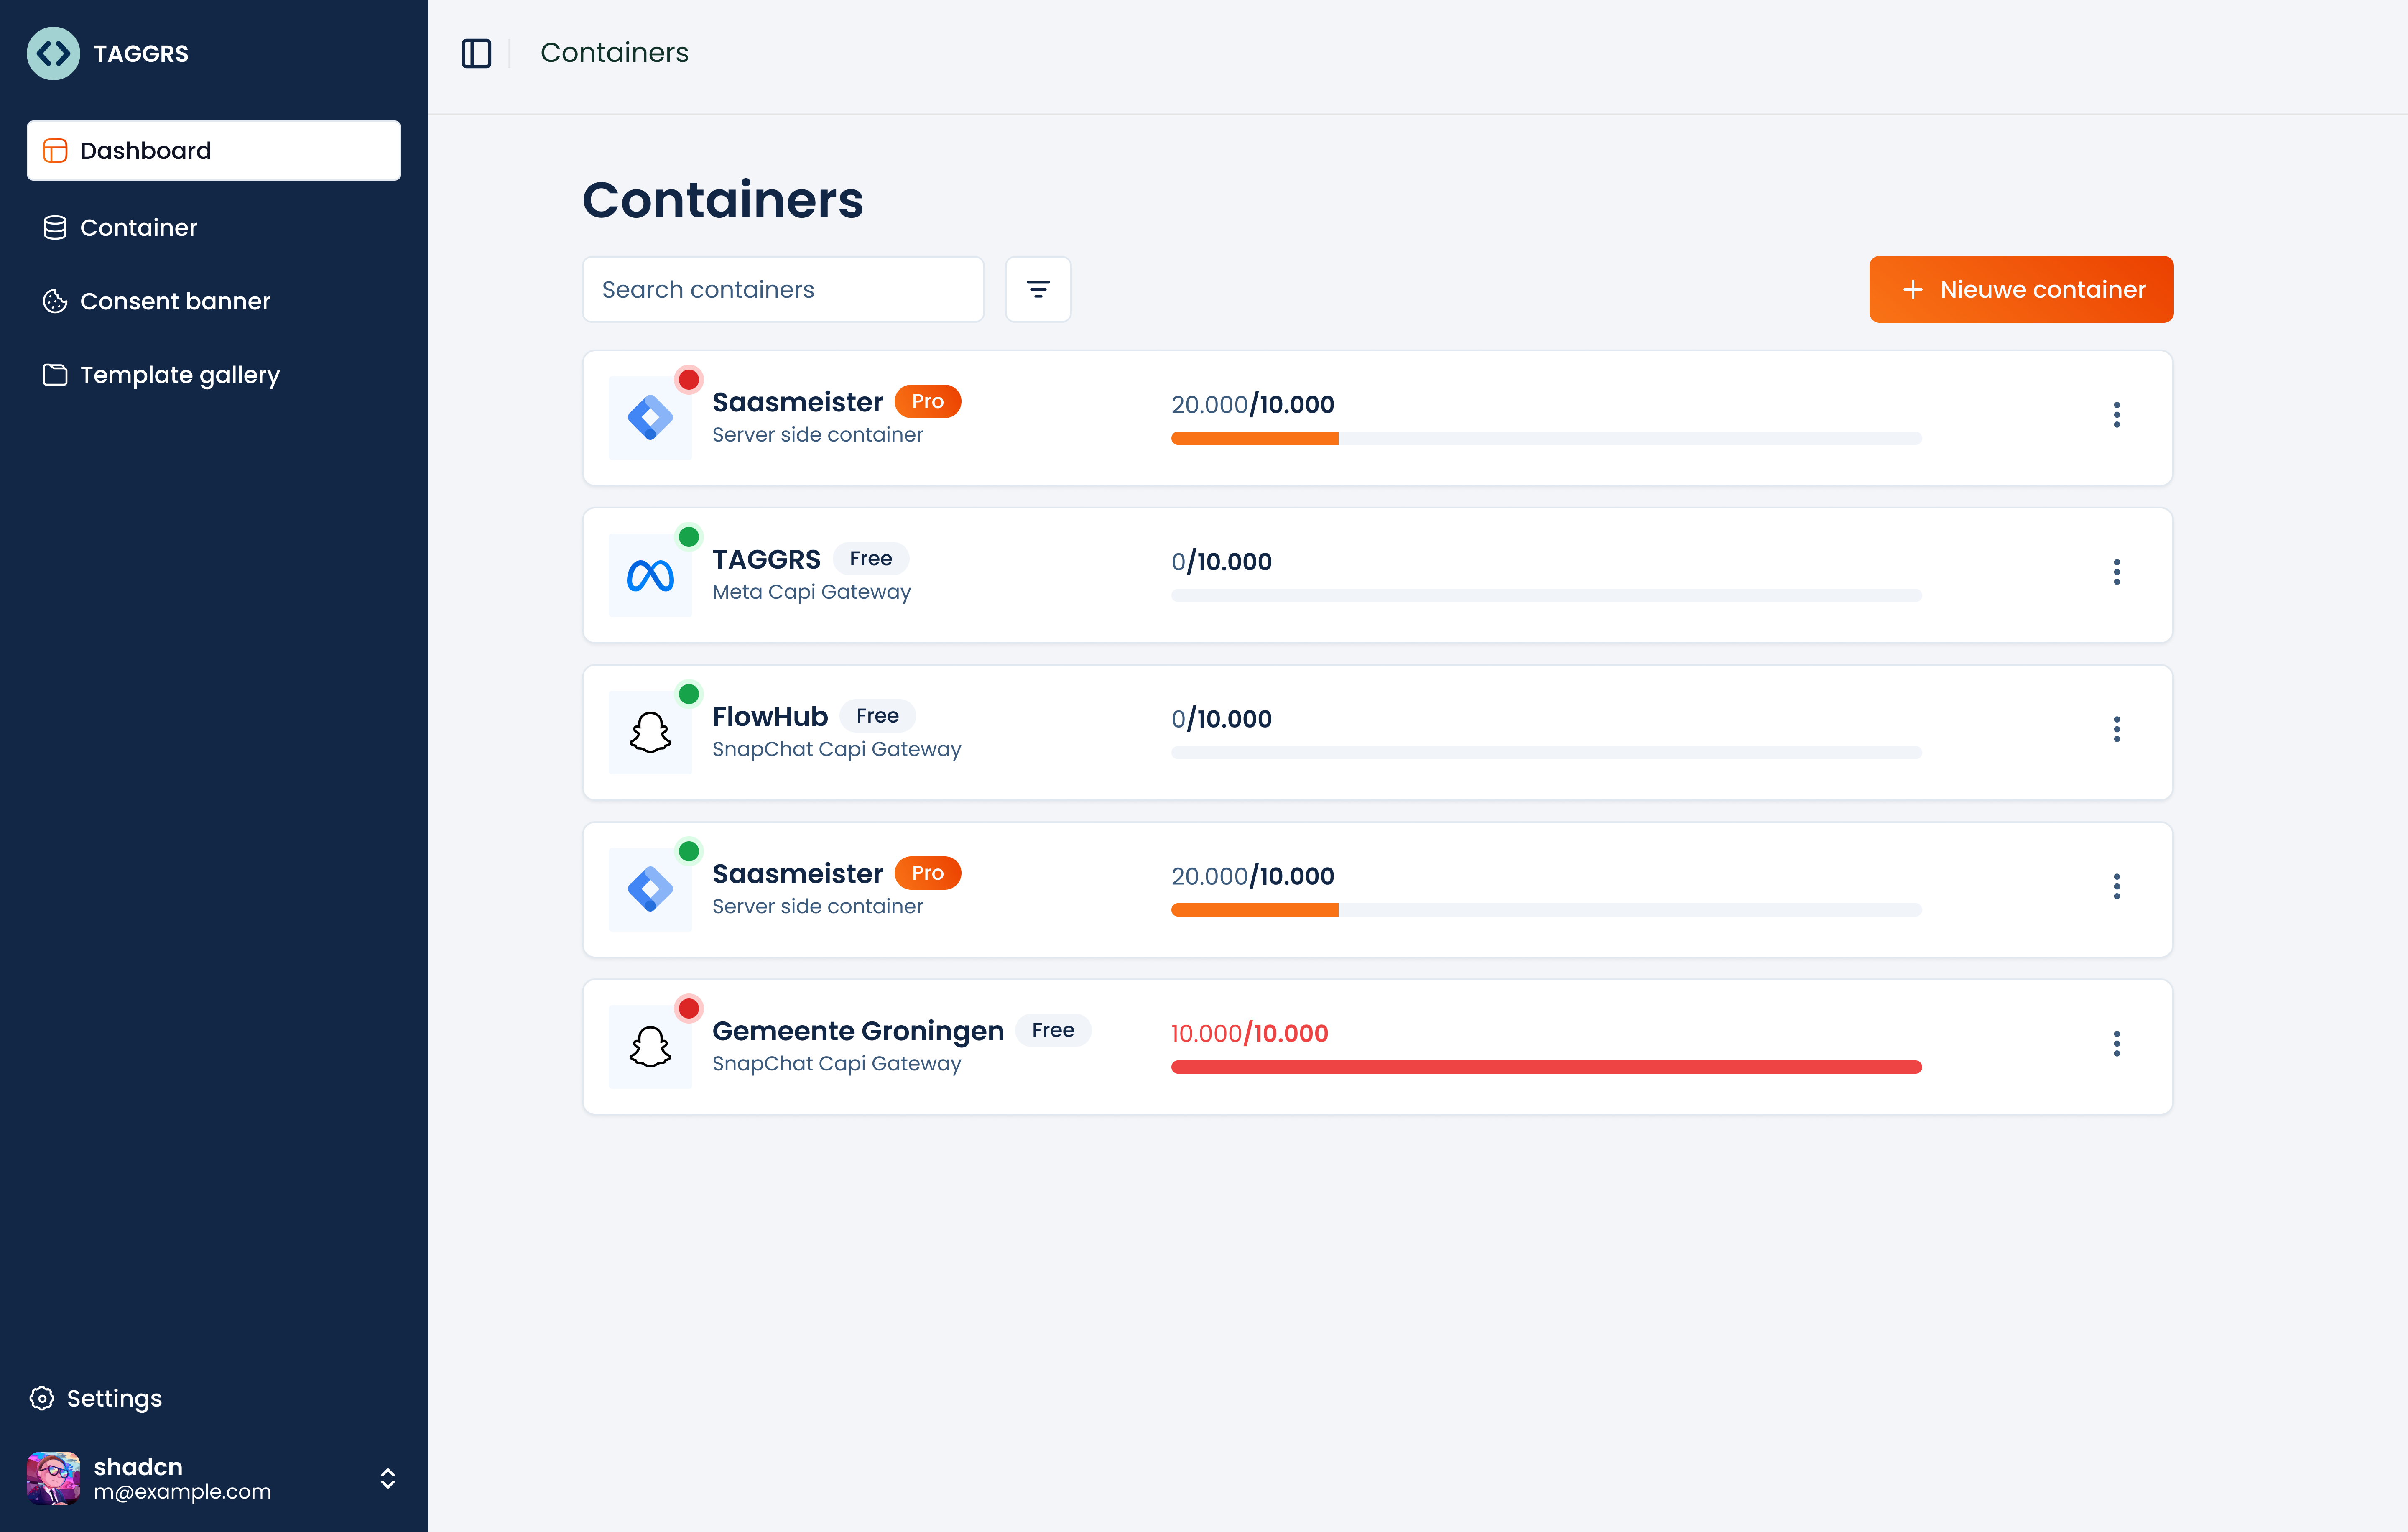Open the three-dot menu of TAGGRS container
2408x1532 pixels.
2117,572
